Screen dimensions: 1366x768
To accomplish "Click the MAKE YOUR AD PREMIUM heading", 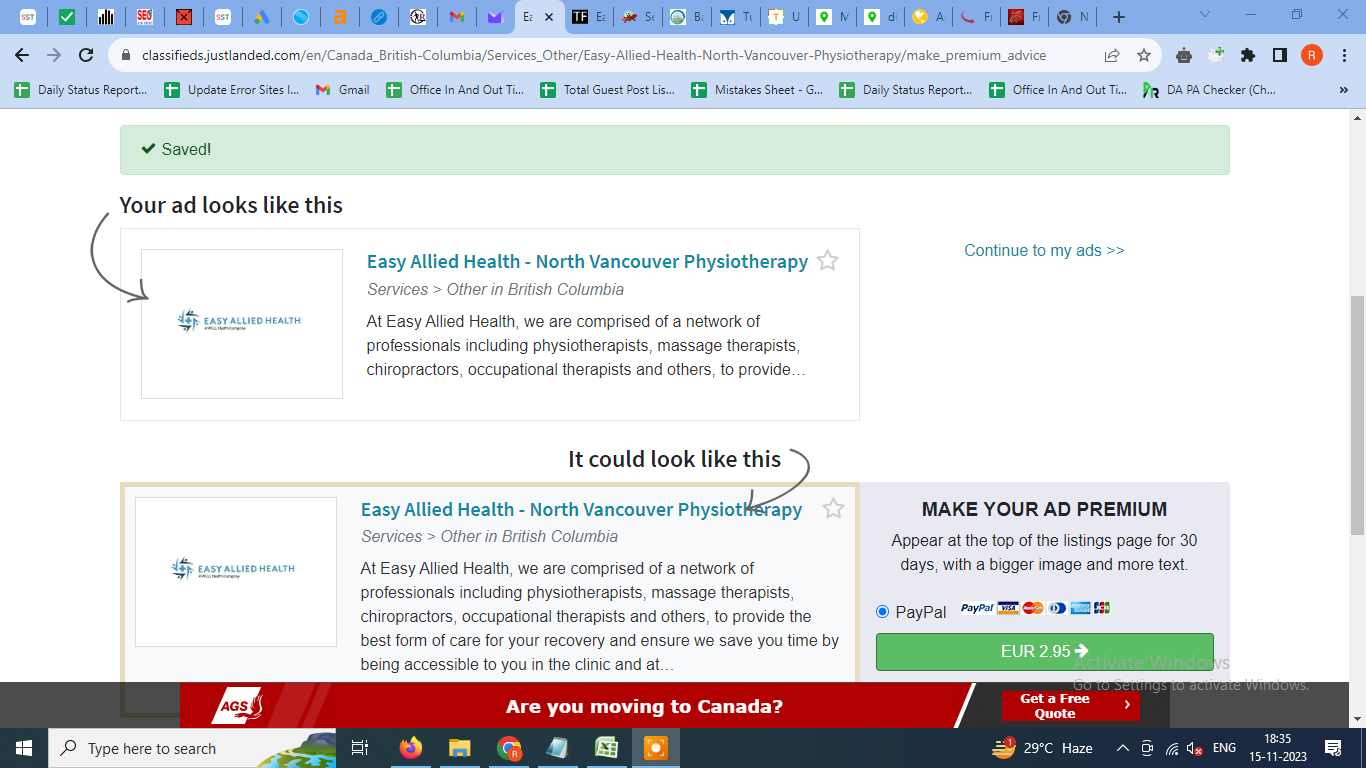I will point(1044,509).
